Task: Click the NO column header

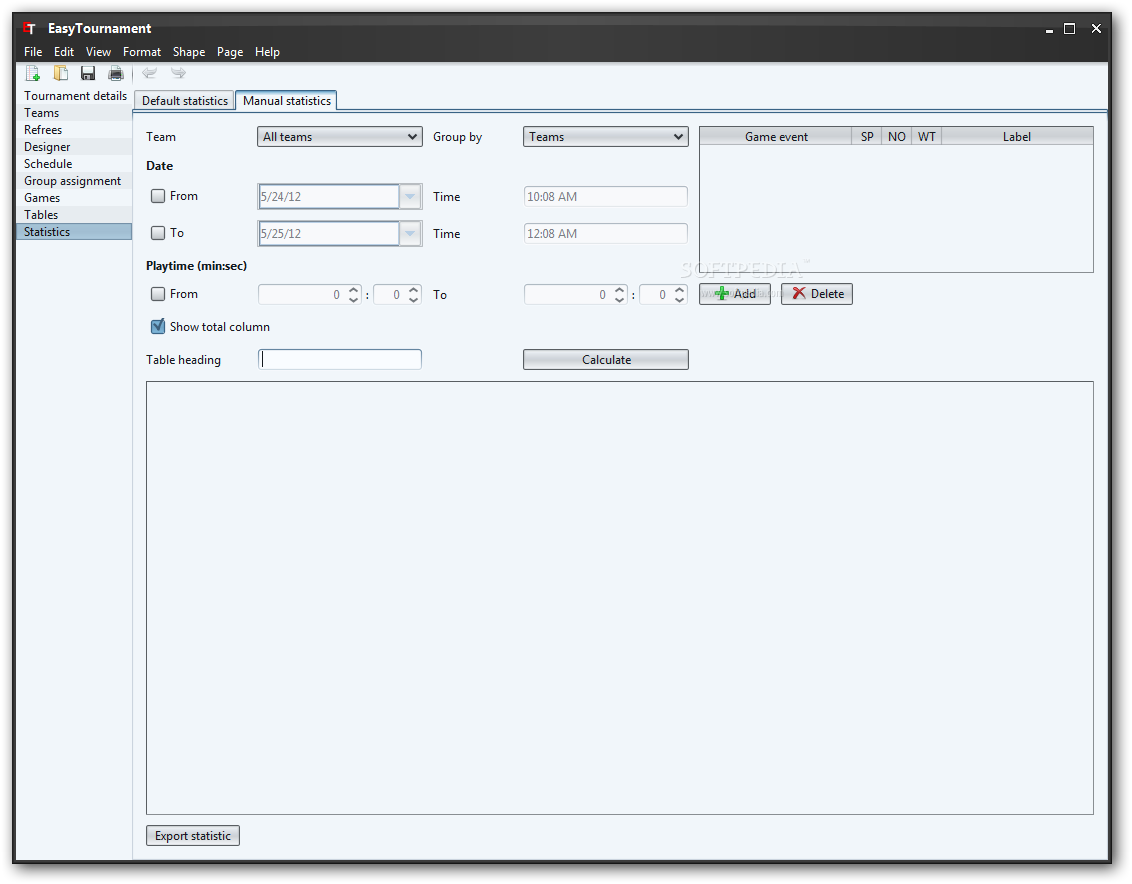Action: click(x=897, y=136)
